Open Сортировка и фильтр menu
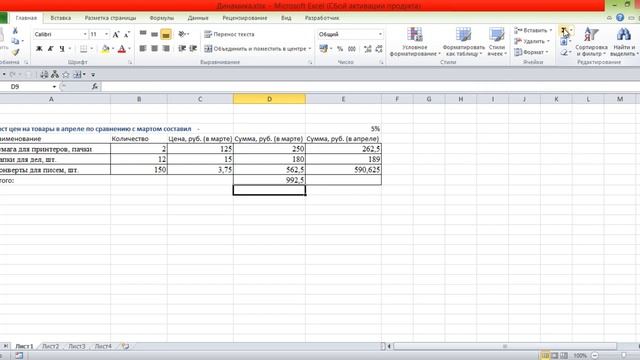Image resolution: width=640 pixels, height=360 pixels. (591, 42)
